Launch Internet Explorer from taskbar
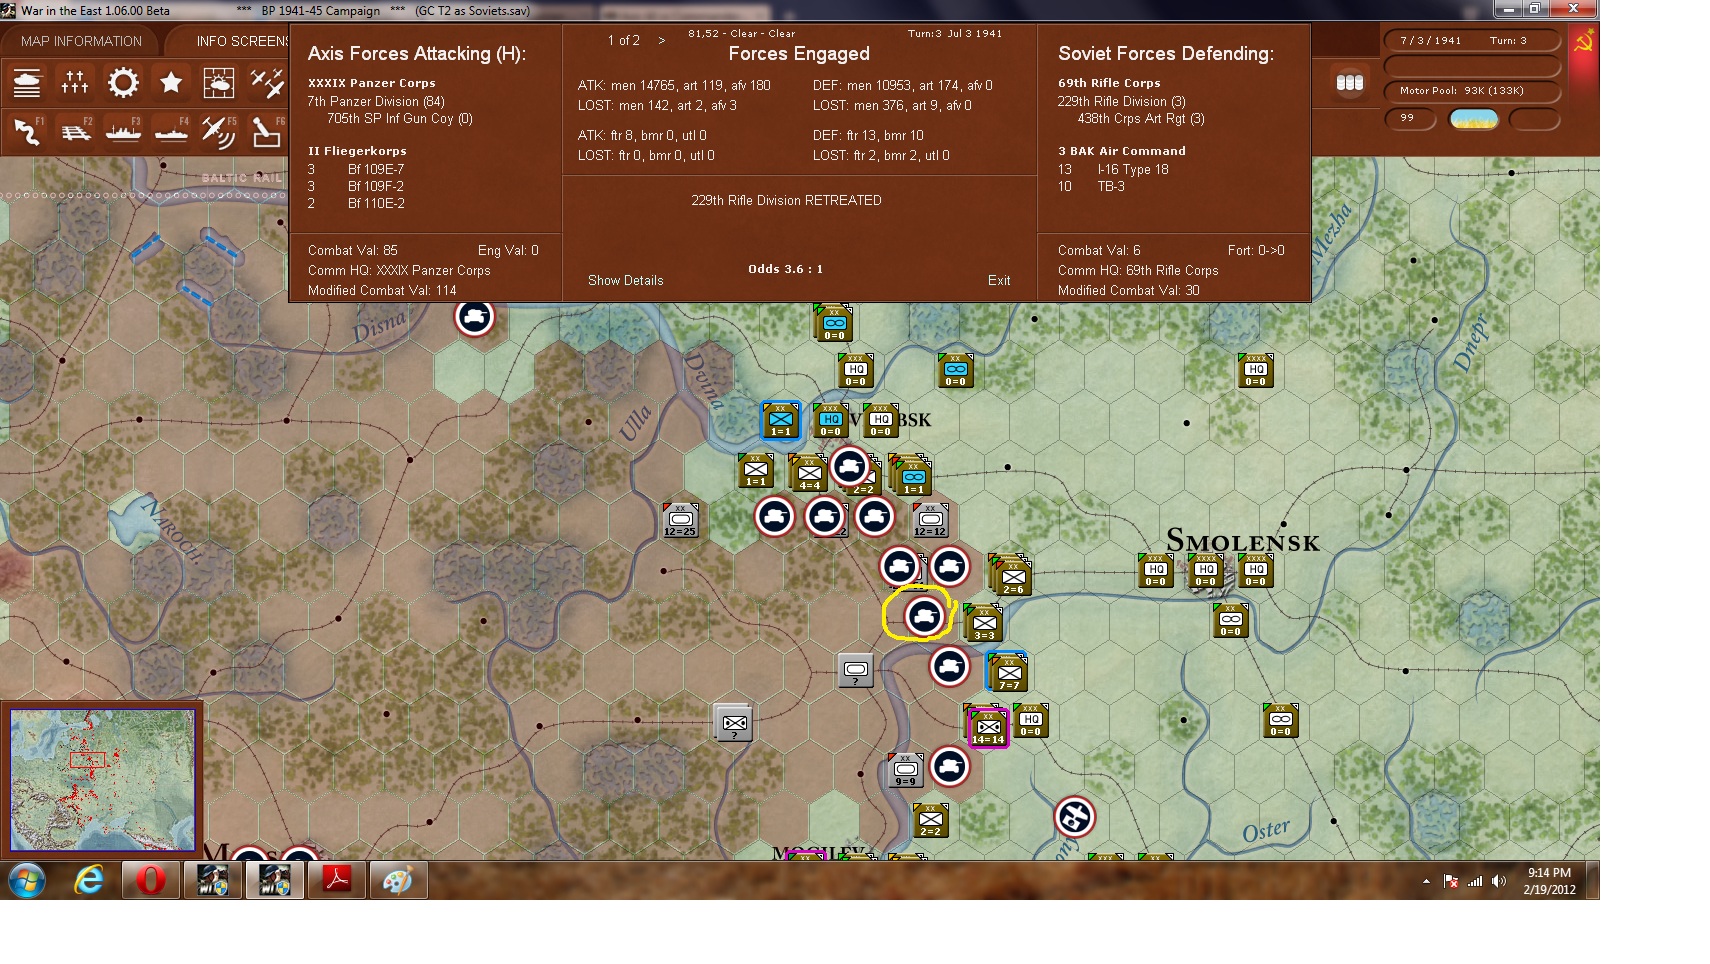 point(89,880)
